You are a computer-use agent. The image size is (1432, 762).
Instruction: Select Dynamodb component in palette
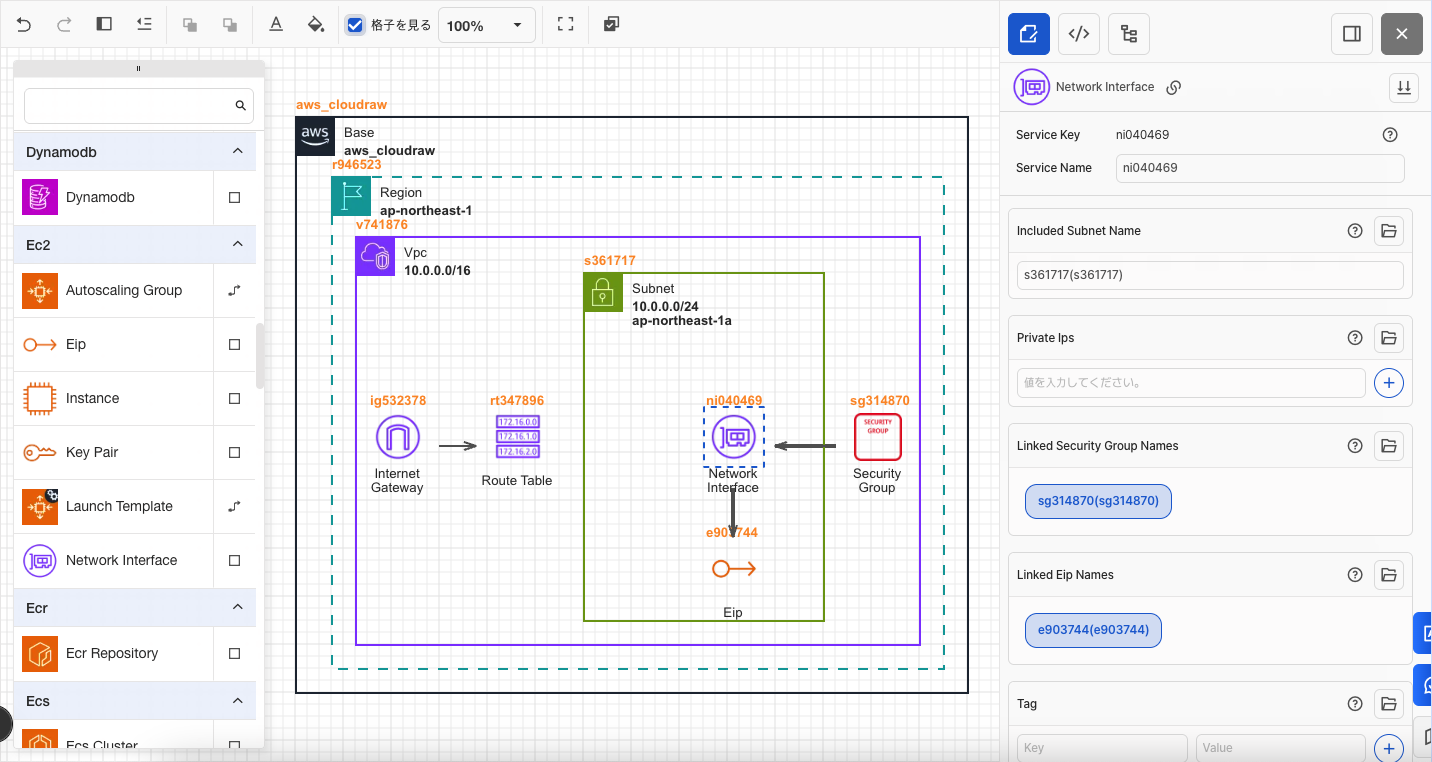[114, 198]
